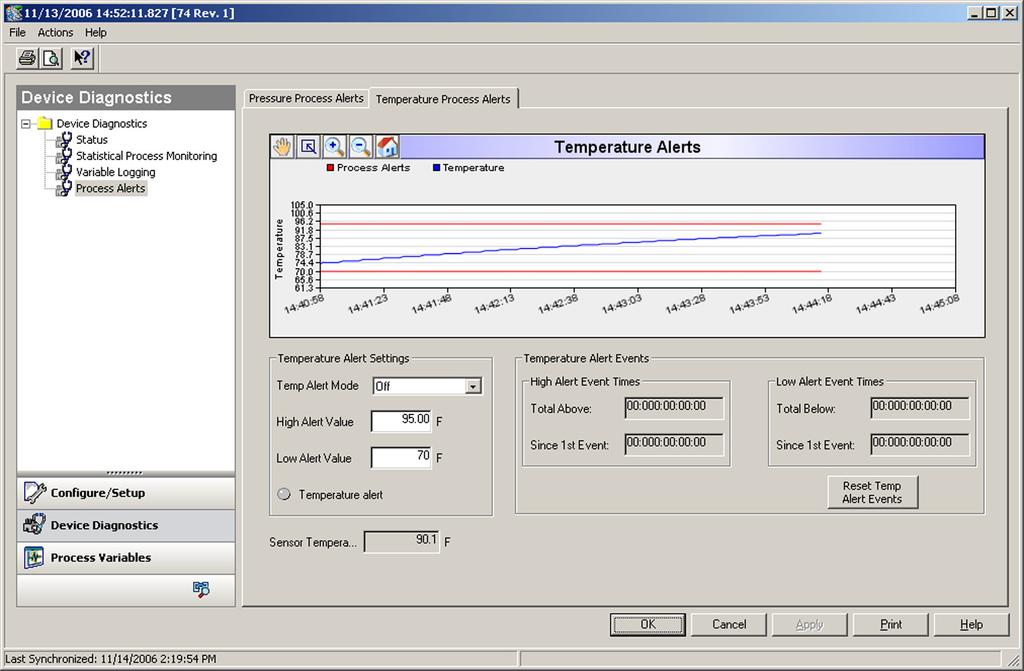Click the OK button
The height and width of the screenshot is (671, 1024).
(648, 625)
